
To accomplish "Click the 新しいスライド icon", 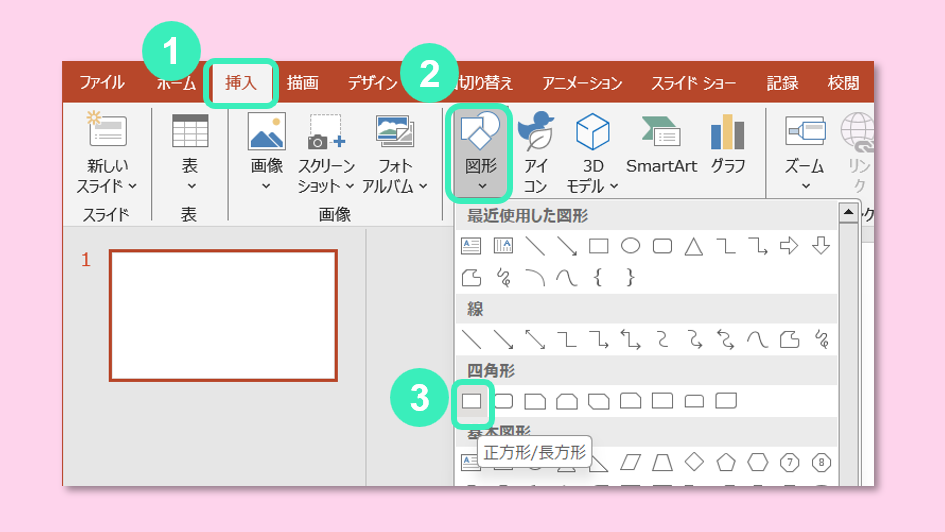I will click(x=107, y=130).
